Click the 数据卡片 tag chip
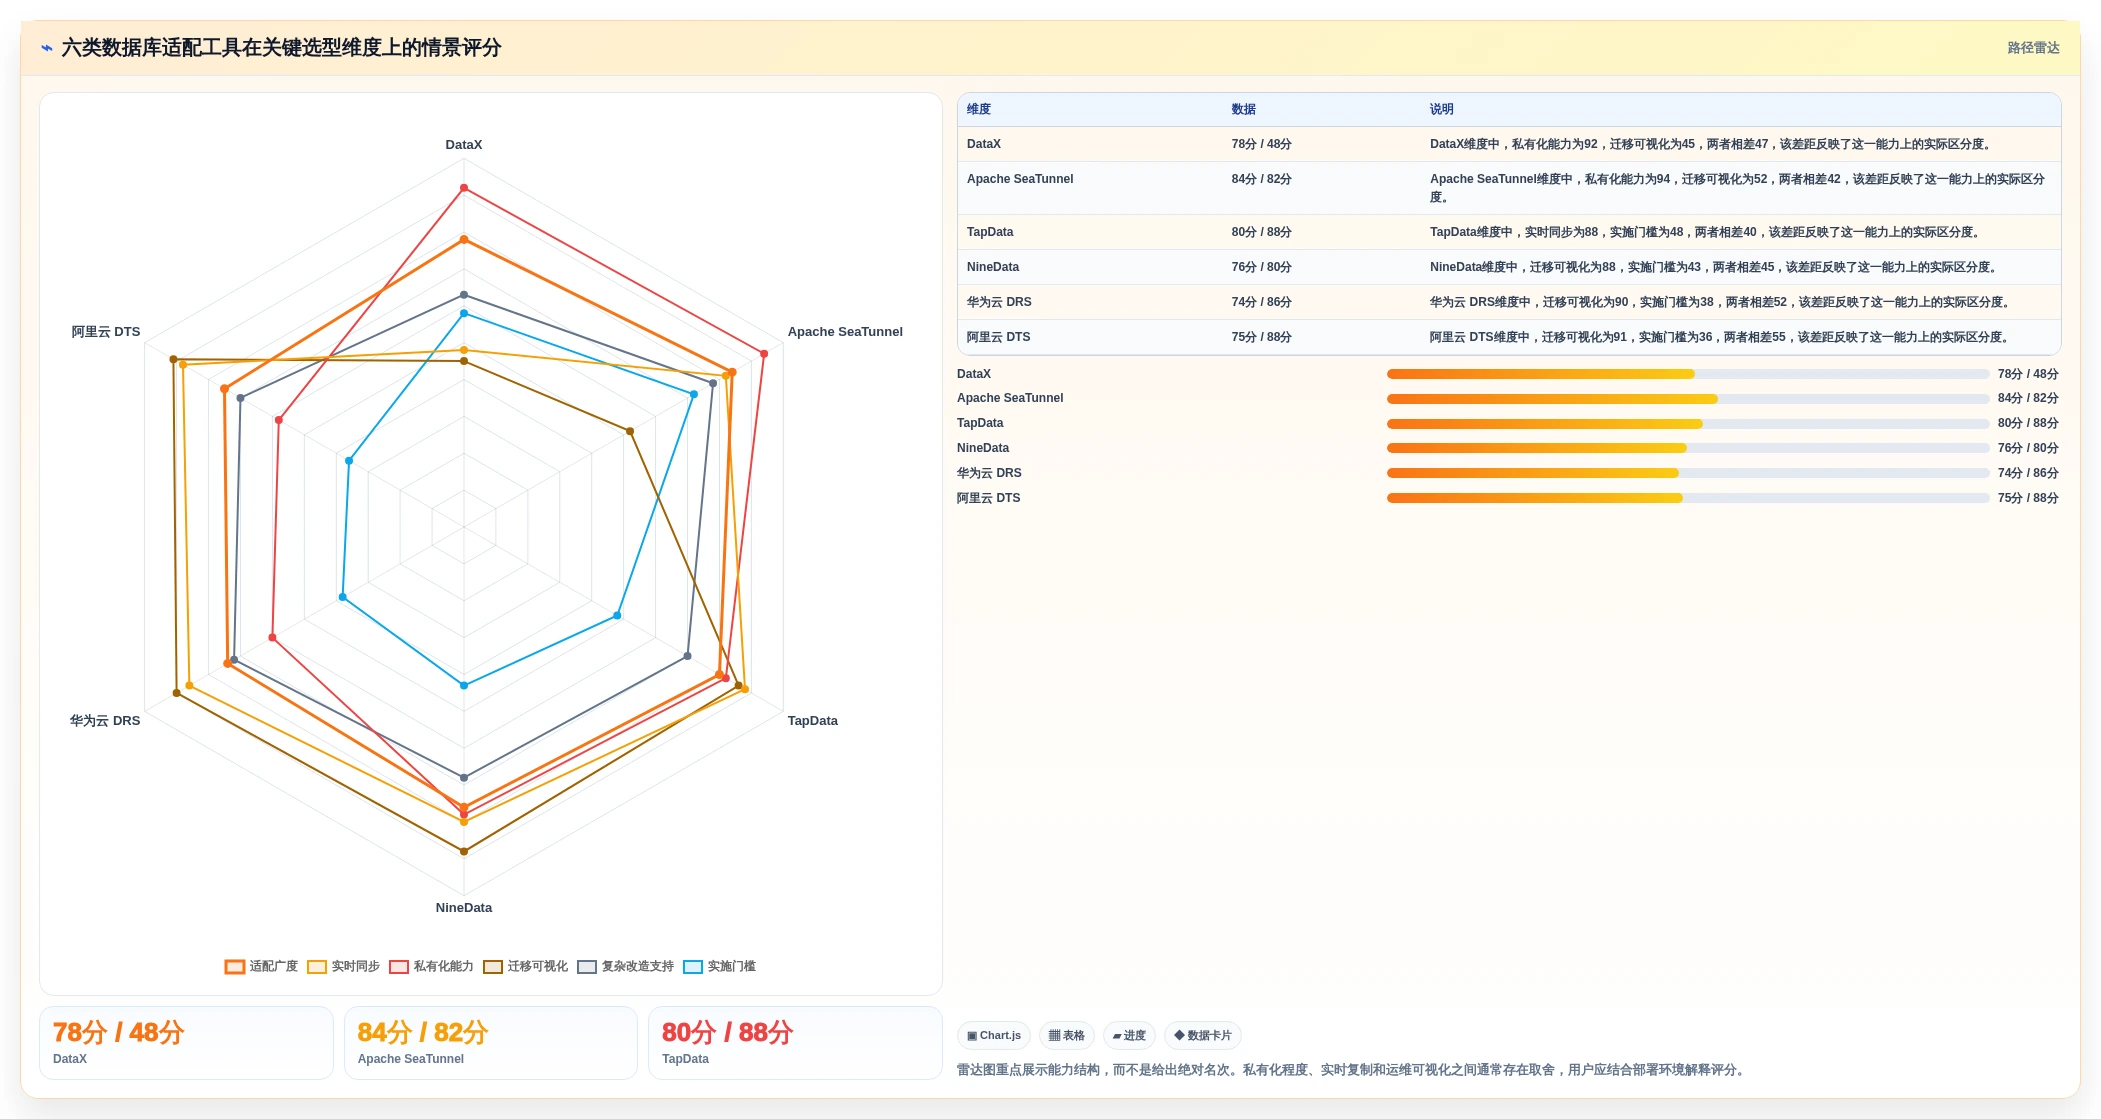This screenshot has width=2101, height=1119. coord(1203,1036)
